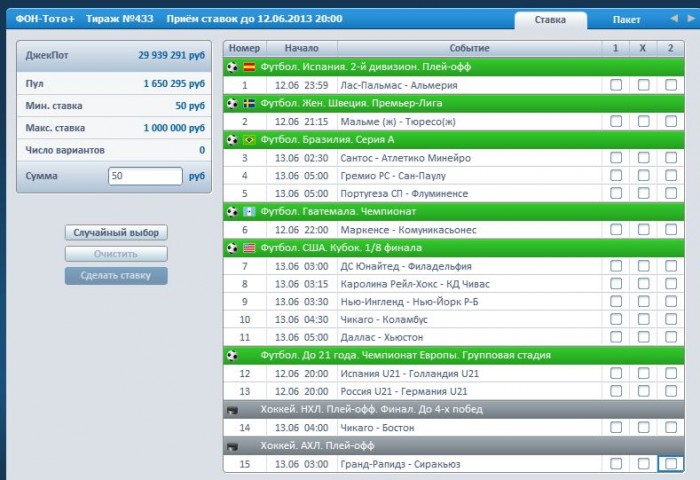The image size is (700, 480).
Task: Click the Sweden flag icon
Action: (x=249, y=104)
